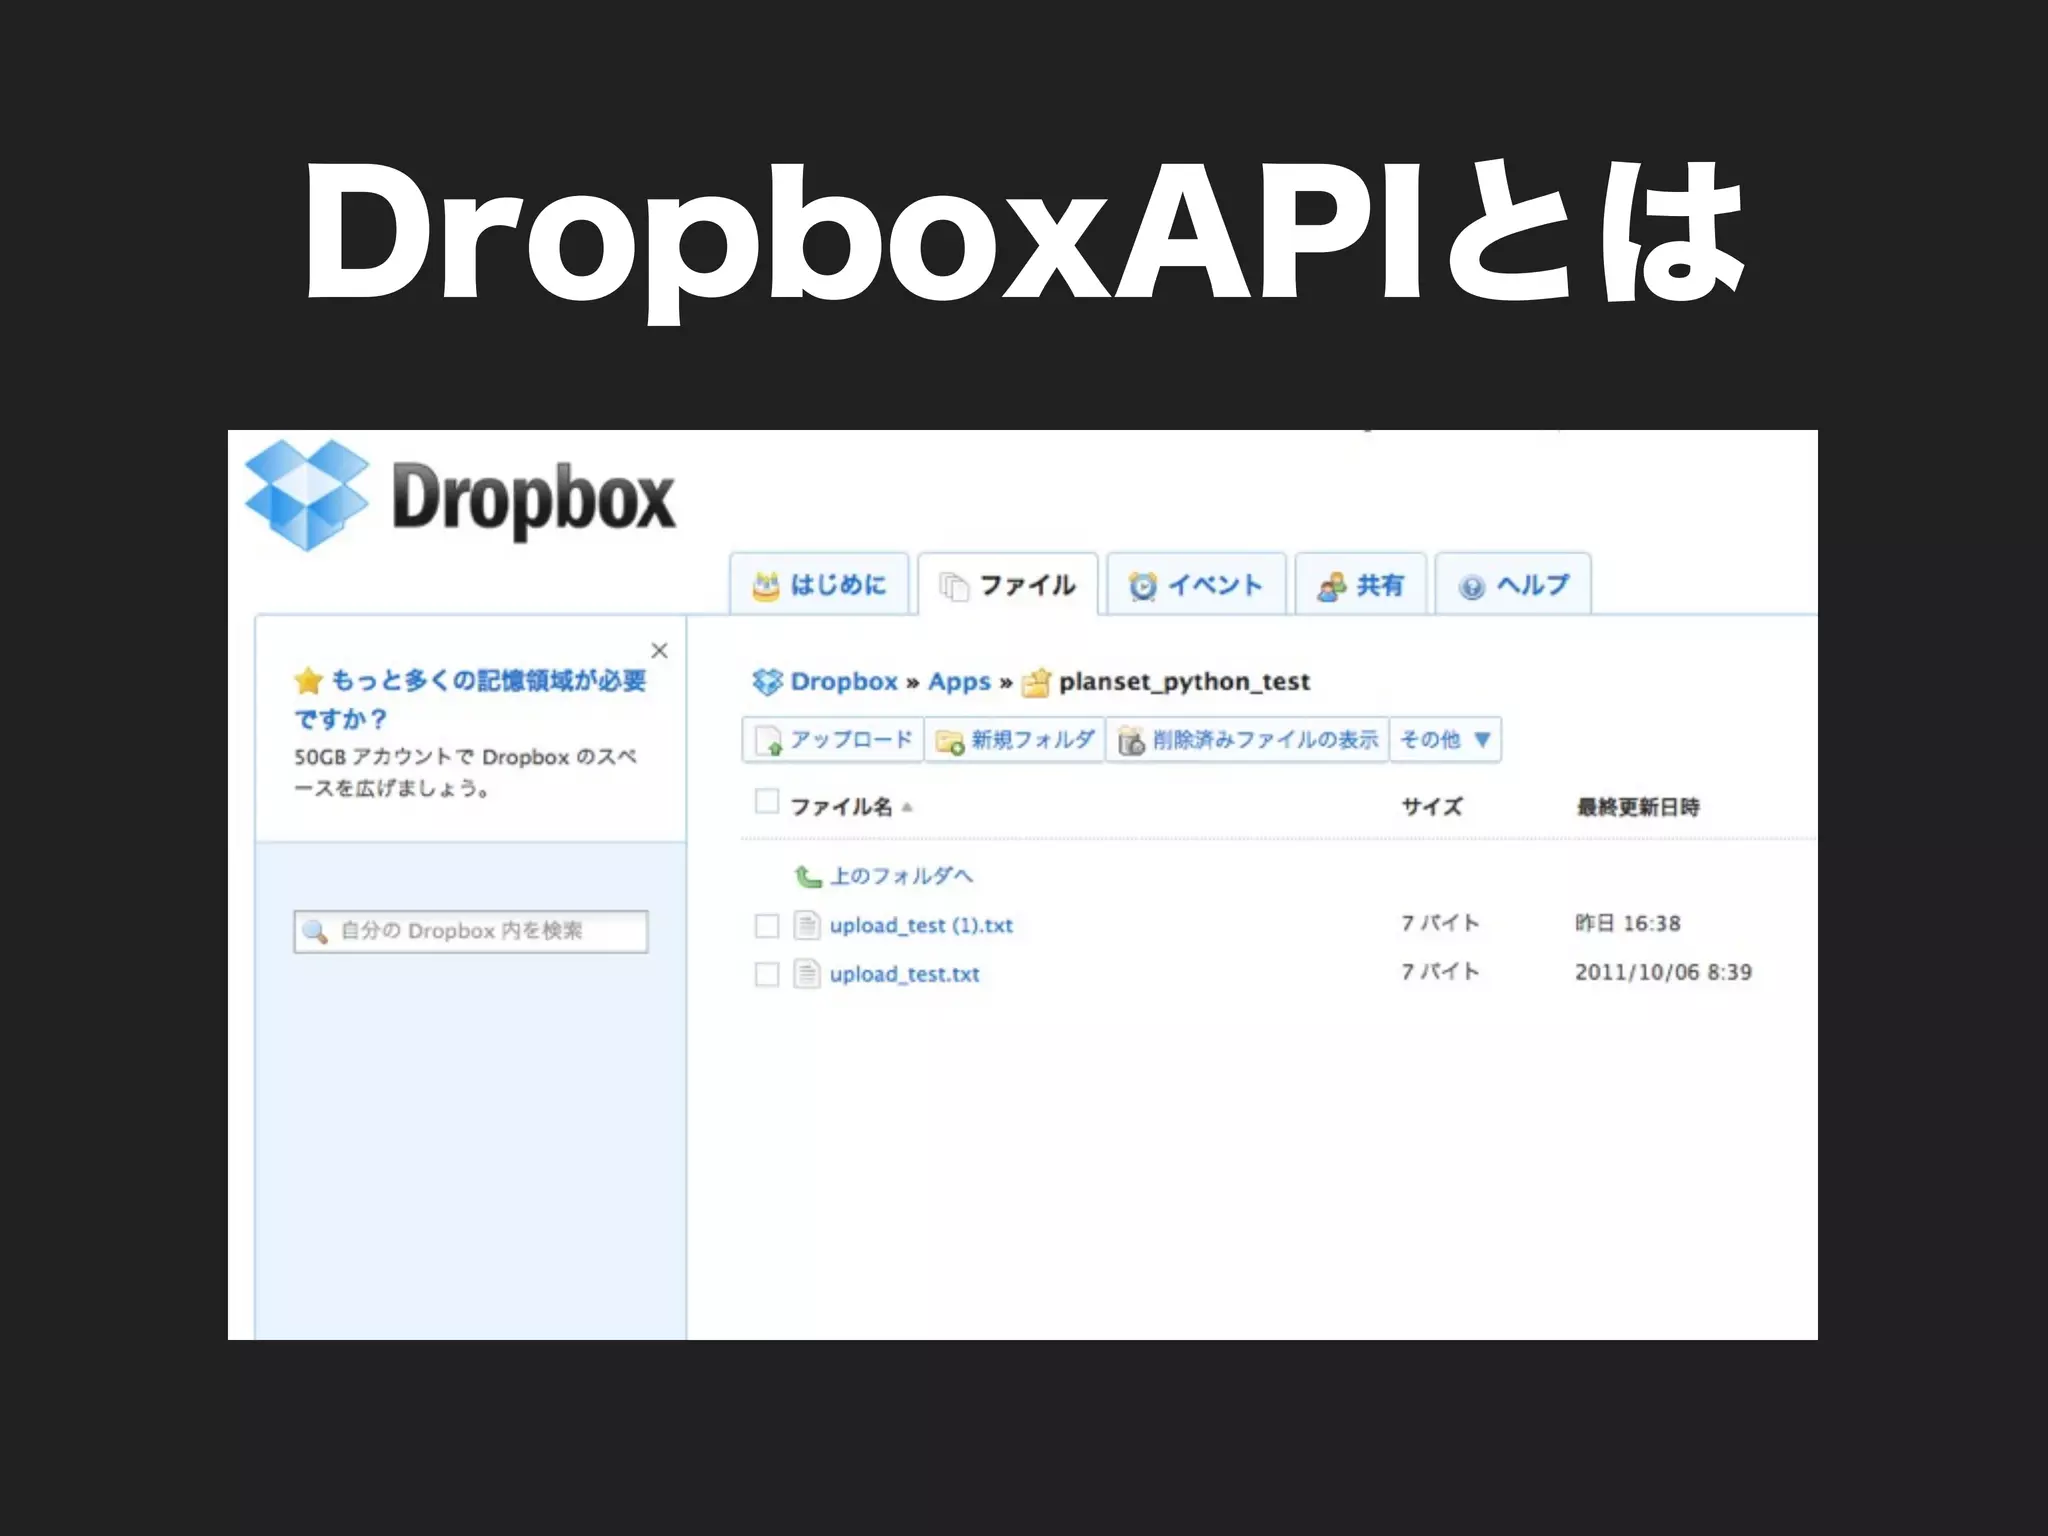Click the イベント tab clock icon
This screenshot has width=2048, height=1536.
pyautogui.click(x=1143, y=586)
